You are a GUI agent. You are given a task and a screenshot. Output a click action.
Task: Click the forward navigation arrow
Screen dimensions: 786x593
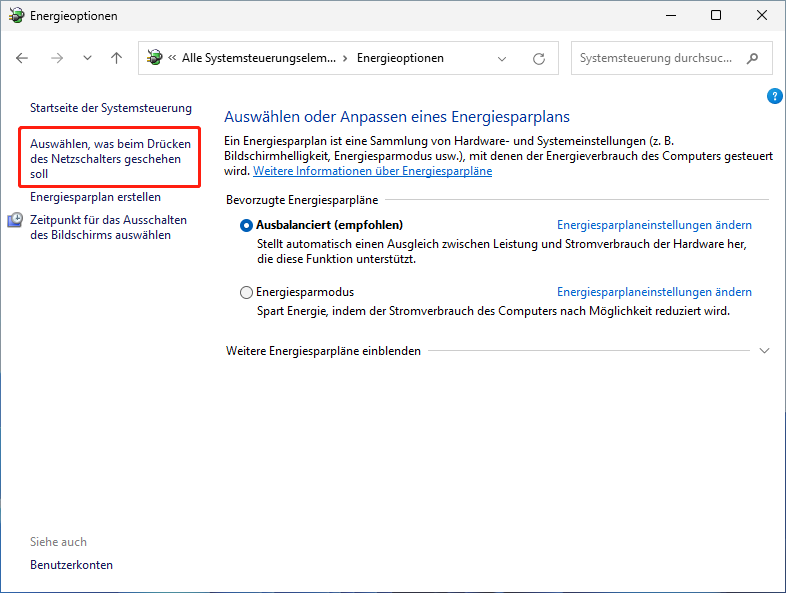click(x=57, y=58)
